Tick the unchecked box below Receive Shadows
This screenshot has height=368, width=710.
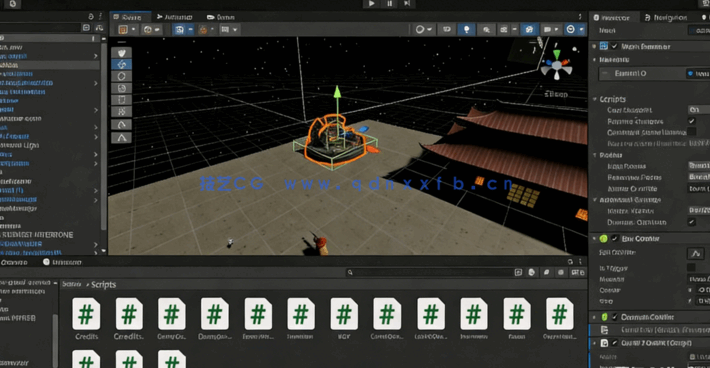691,132
